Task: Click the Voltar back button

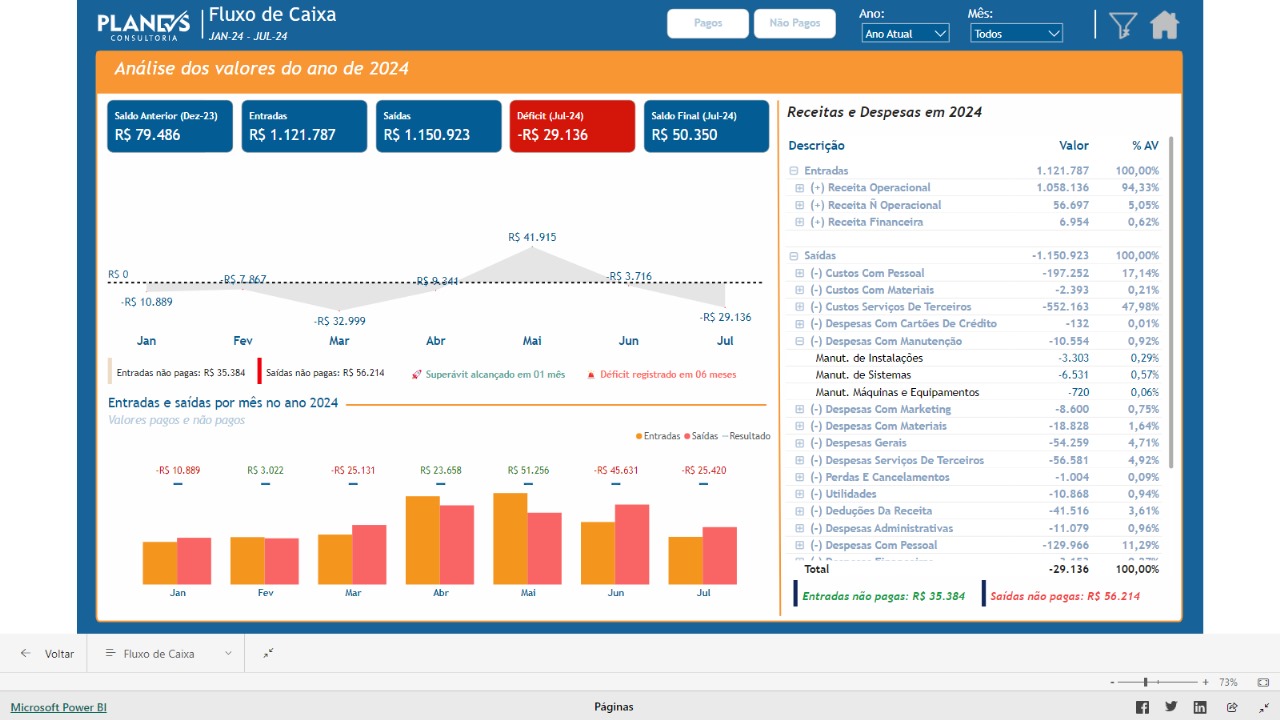Action: pos(48,653)
